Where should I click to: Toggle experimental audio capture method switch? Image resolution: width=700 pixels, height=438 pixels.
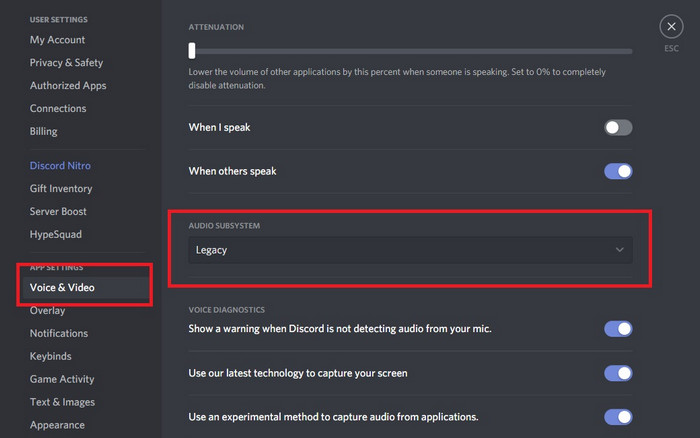point(618,417)
